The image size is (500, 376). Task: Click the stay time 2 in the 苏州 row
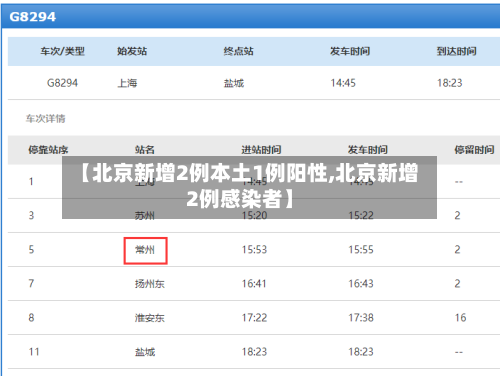[457, 215]
